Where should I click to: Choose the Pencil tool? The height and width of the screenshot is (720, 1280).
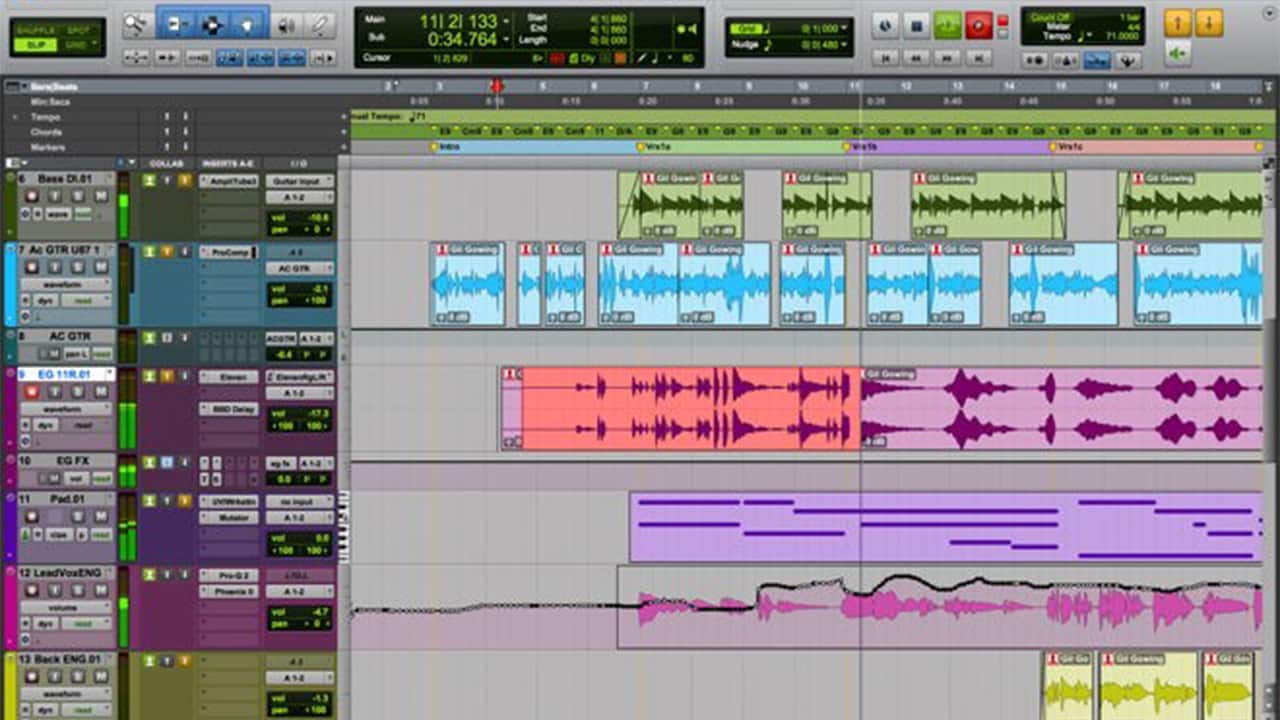(319, 24)
